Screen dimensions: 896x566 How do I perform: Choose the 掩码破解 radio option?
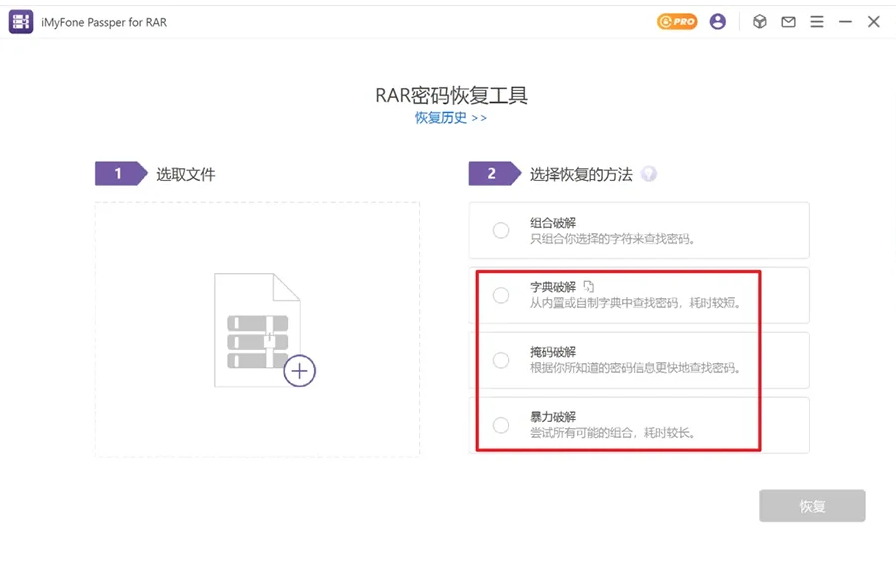[x=501, y=360]
